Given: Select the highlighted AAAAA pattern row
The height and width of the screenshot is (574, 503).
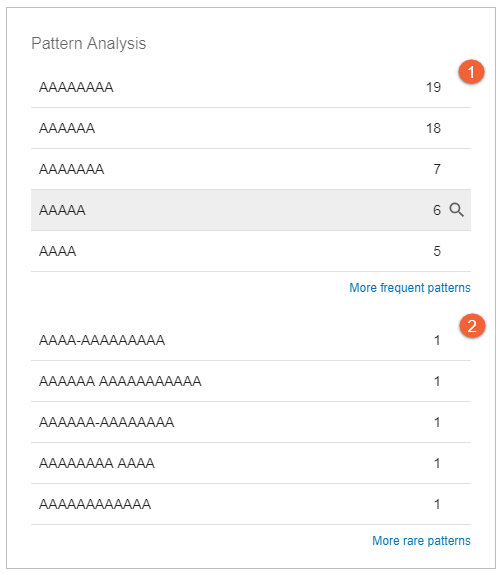Looking at the screenshot, I should [251, 210].
